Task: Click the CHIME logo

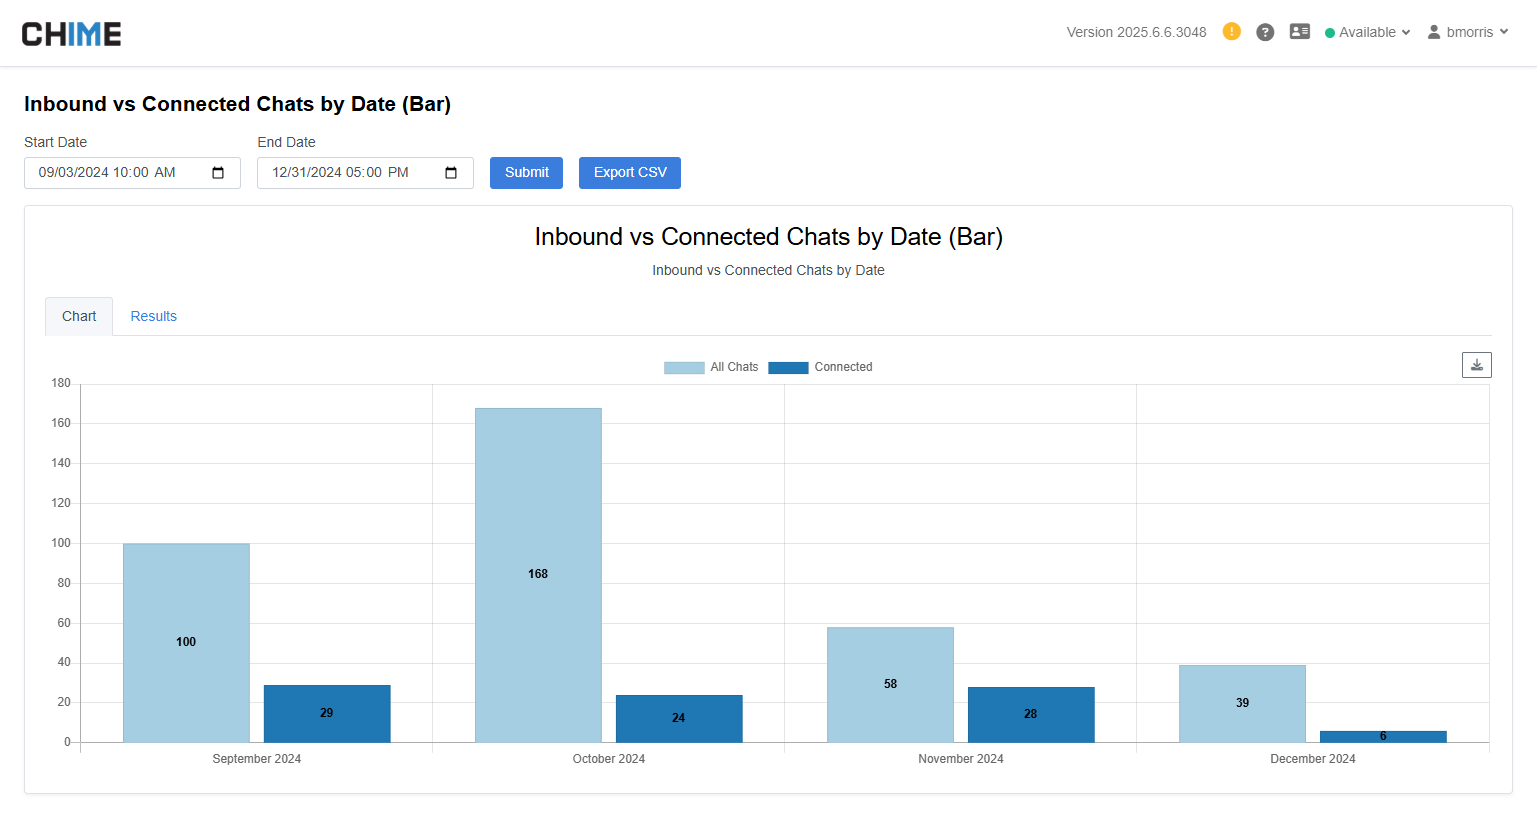Action: 72,34
